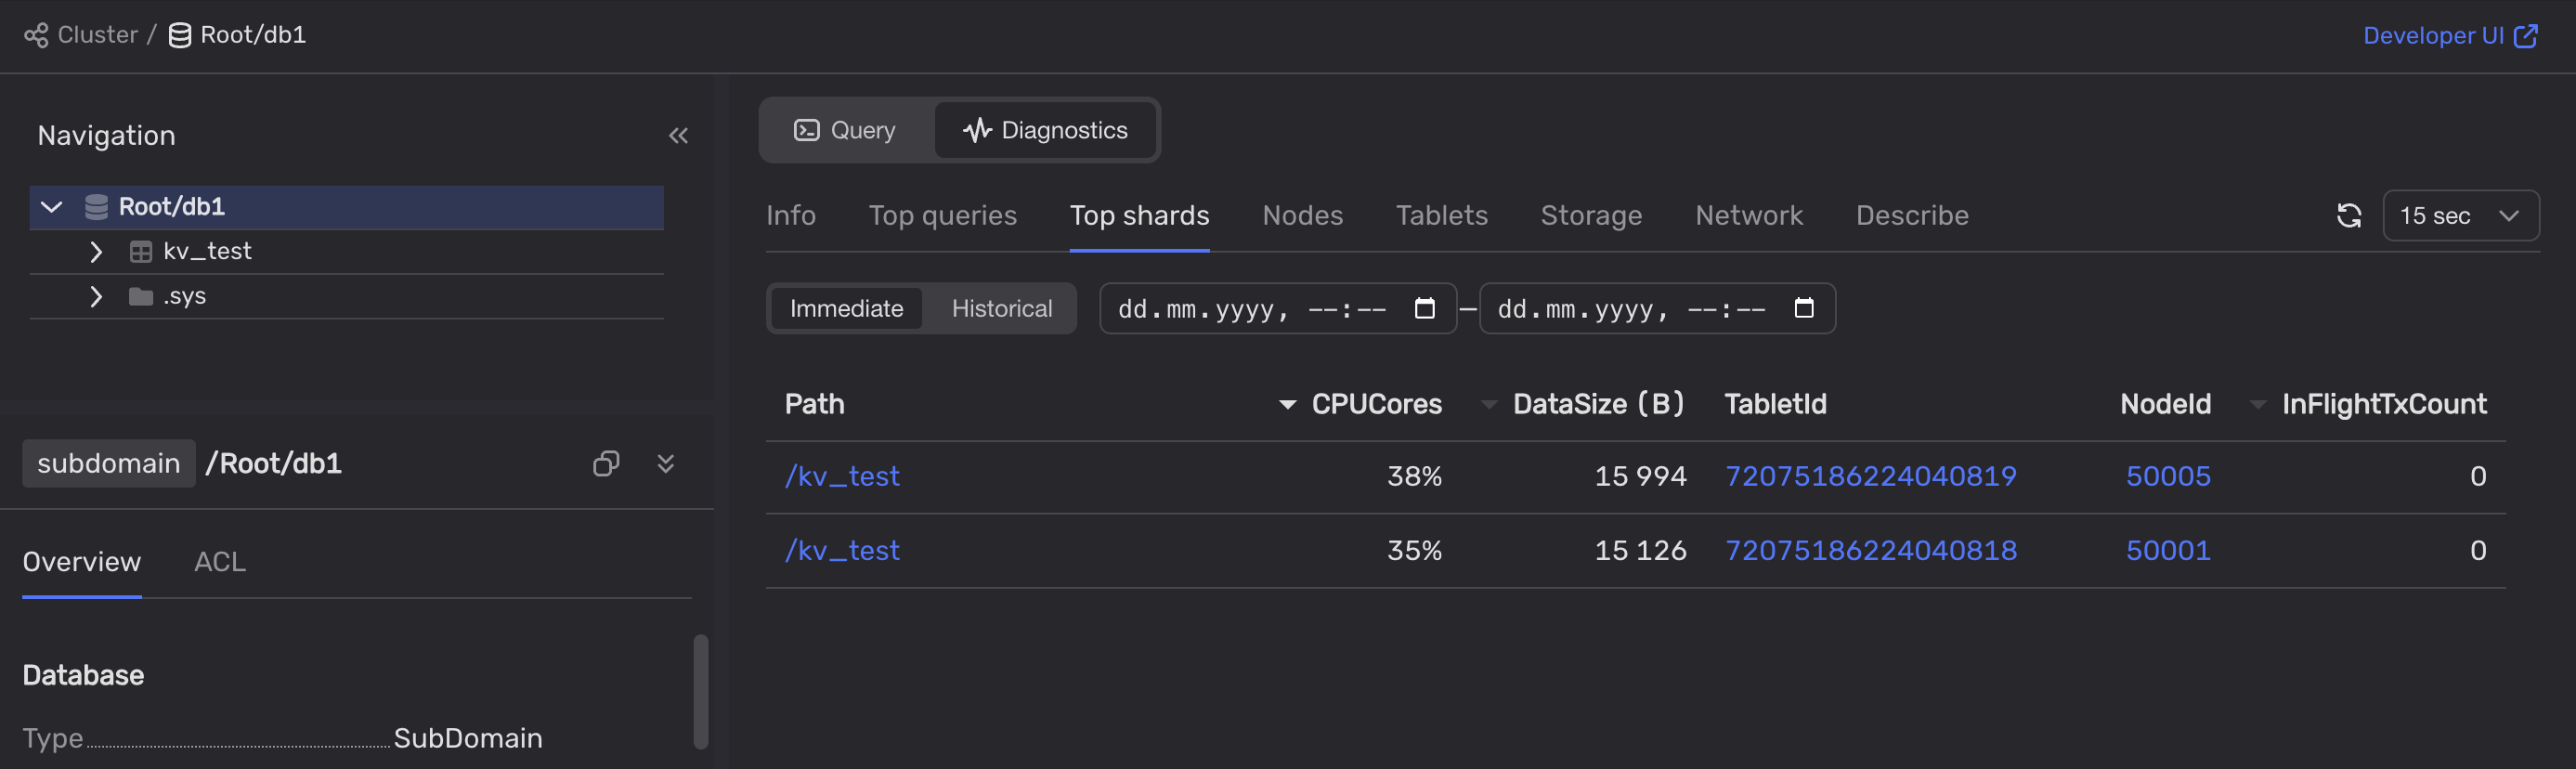Sort table by CPUCores column header
The height and width of the screenshot is (769, 2576).
click(1375, 404)
